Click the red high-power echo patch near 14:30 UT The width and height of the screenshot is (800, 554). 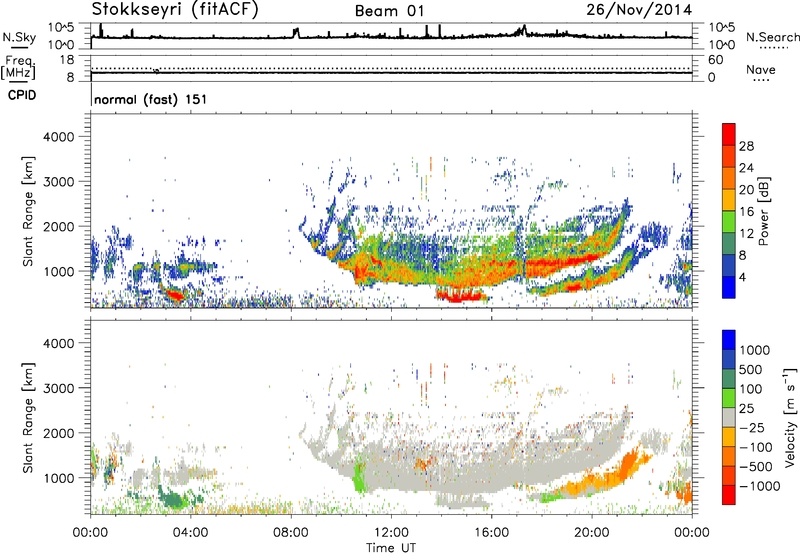point(462,295)
